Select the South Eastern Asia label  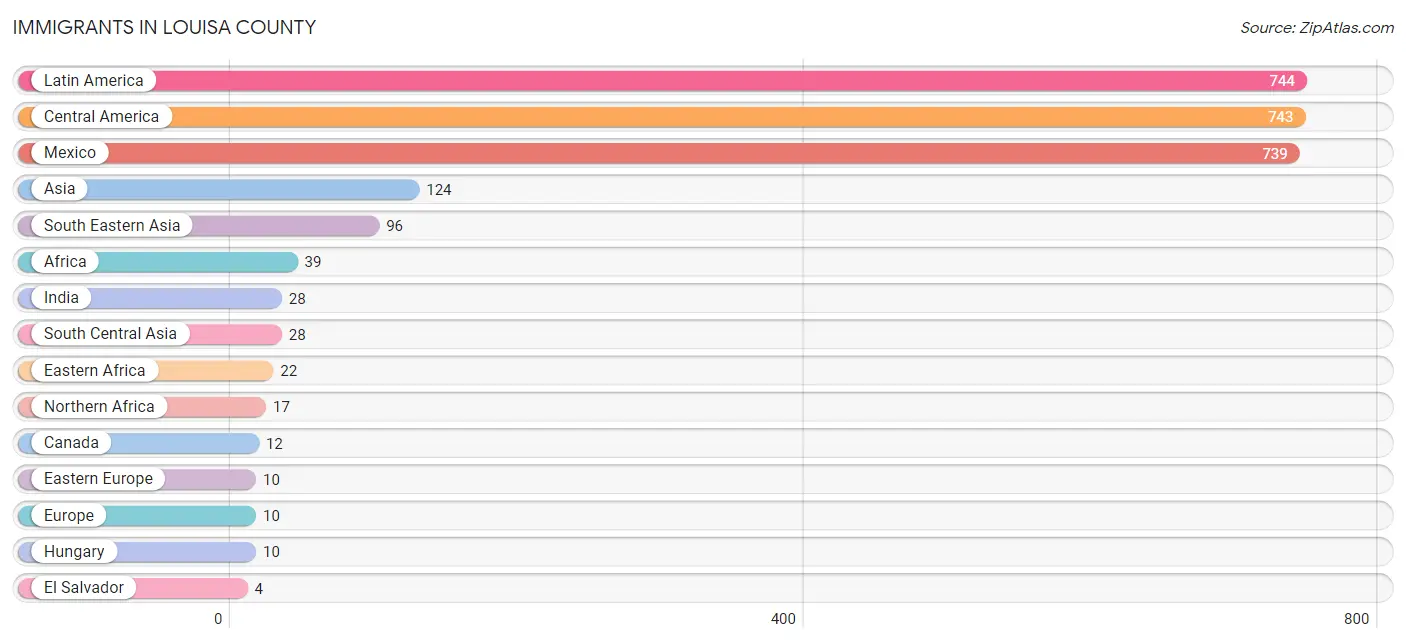point(112,226)
